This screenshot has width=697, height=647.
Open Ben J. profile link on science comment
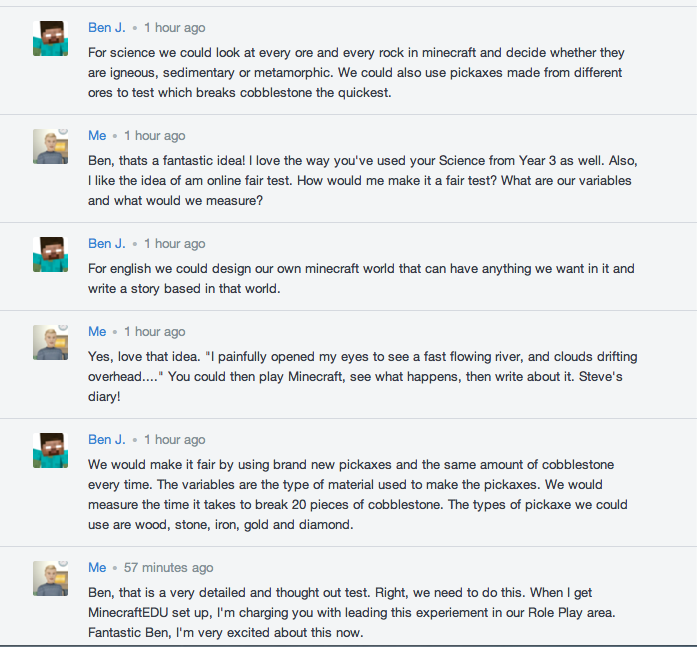point(107,28)
